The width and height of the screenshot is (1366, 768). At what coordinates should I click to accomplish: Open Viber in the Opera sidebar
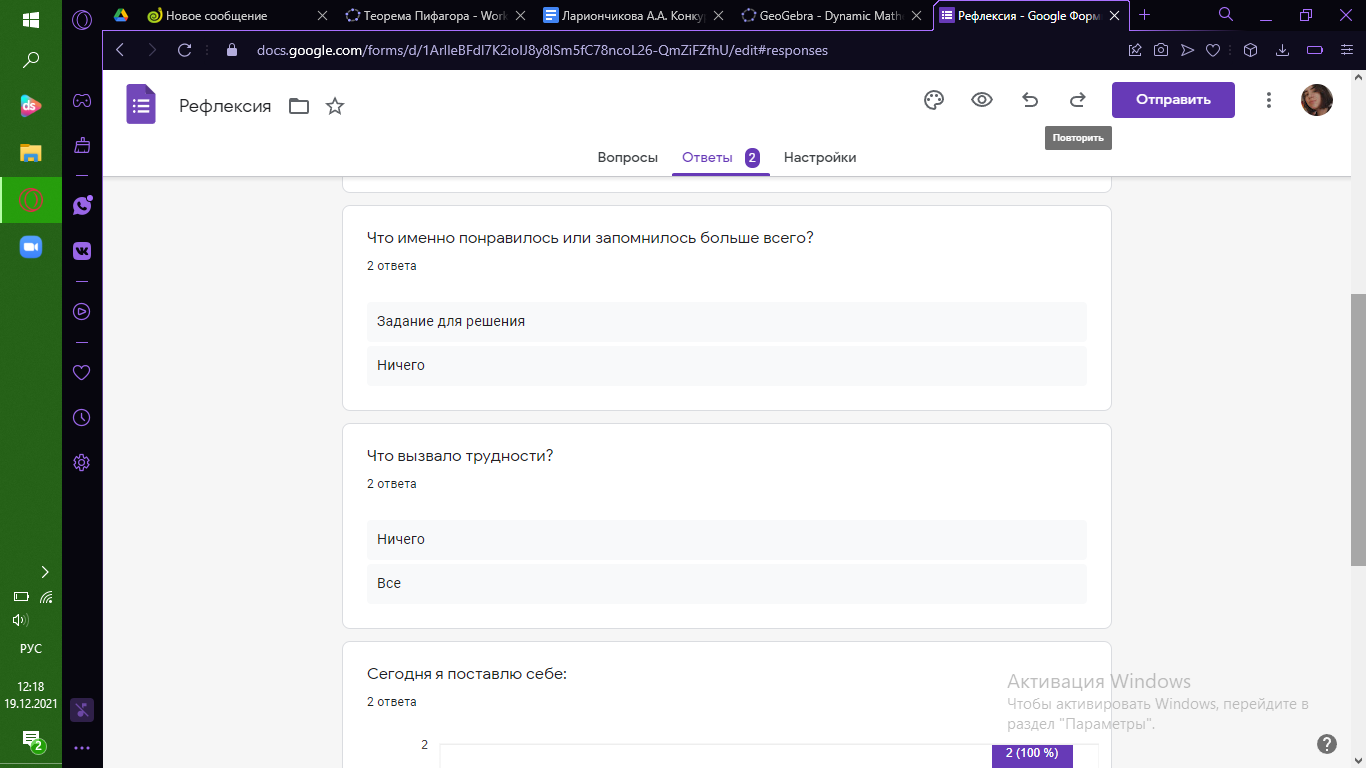(x=82, y=205)
